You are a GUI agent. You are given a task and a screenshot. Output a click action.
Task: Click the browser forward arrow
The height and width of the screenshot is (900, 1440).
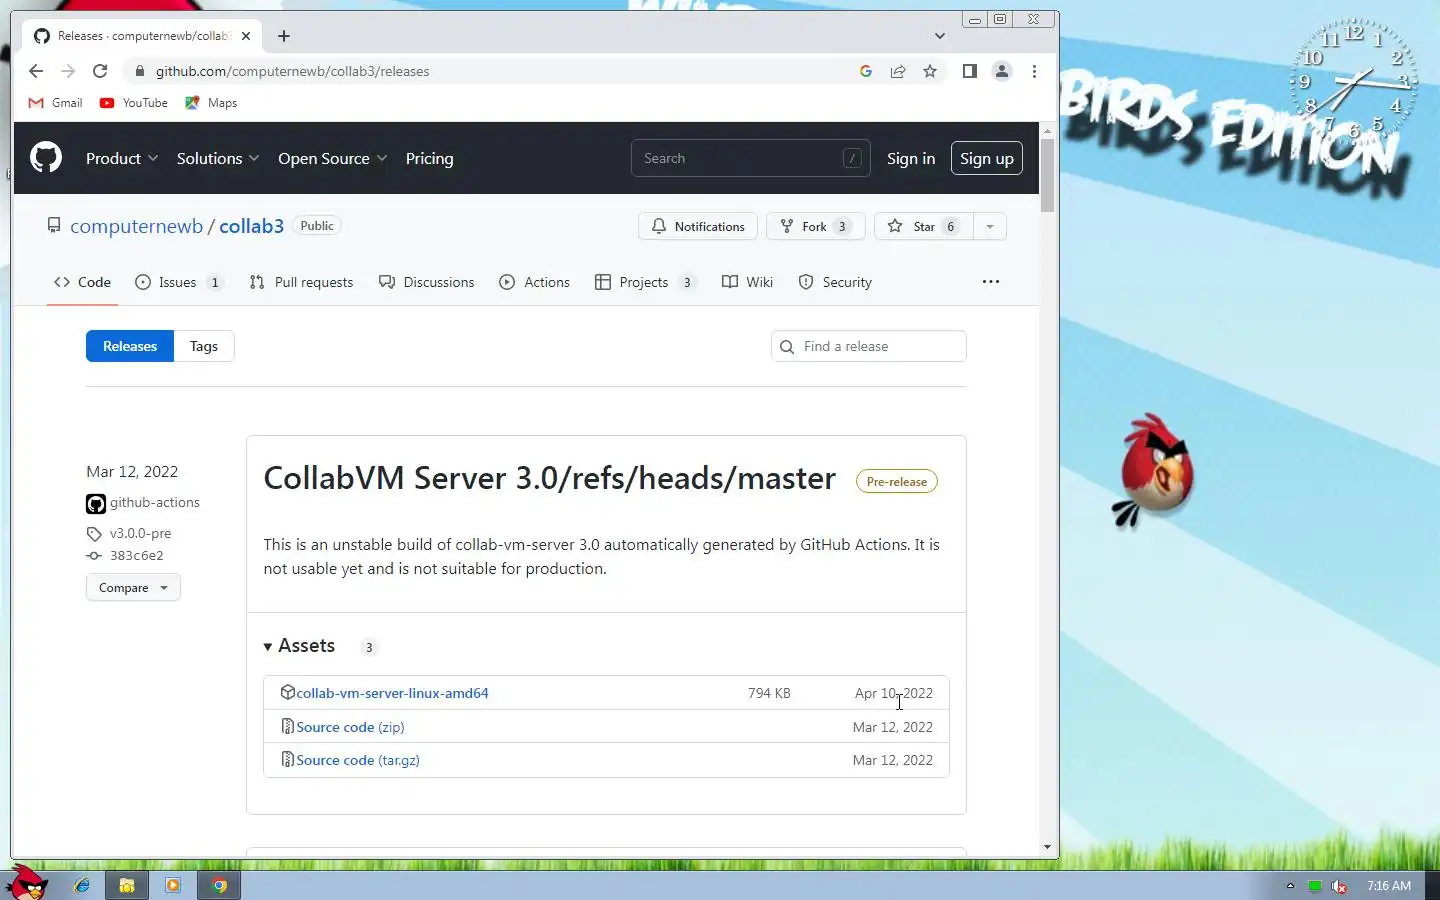68,71
